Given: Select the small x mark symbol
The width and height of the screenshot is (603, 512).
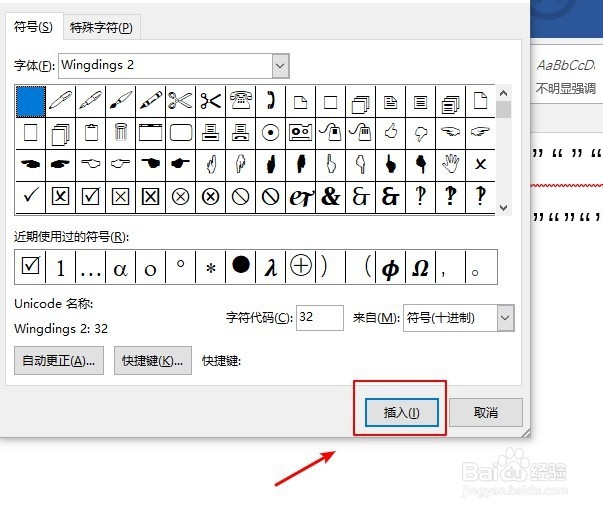Looking at the screenshot, I should point(481,165).
